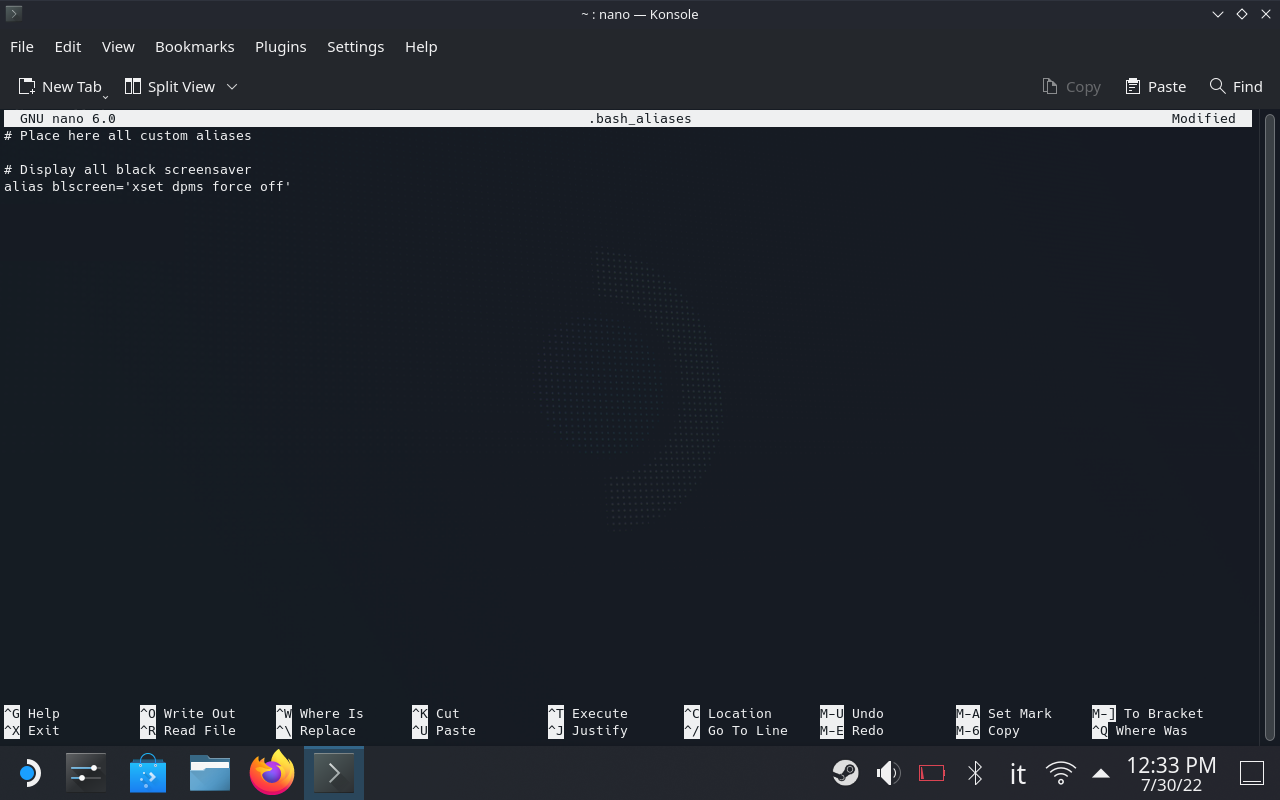Open the Dolphin file manager taskbar icon
This screenshot has width=1280, height=800.
click(210, 773)
